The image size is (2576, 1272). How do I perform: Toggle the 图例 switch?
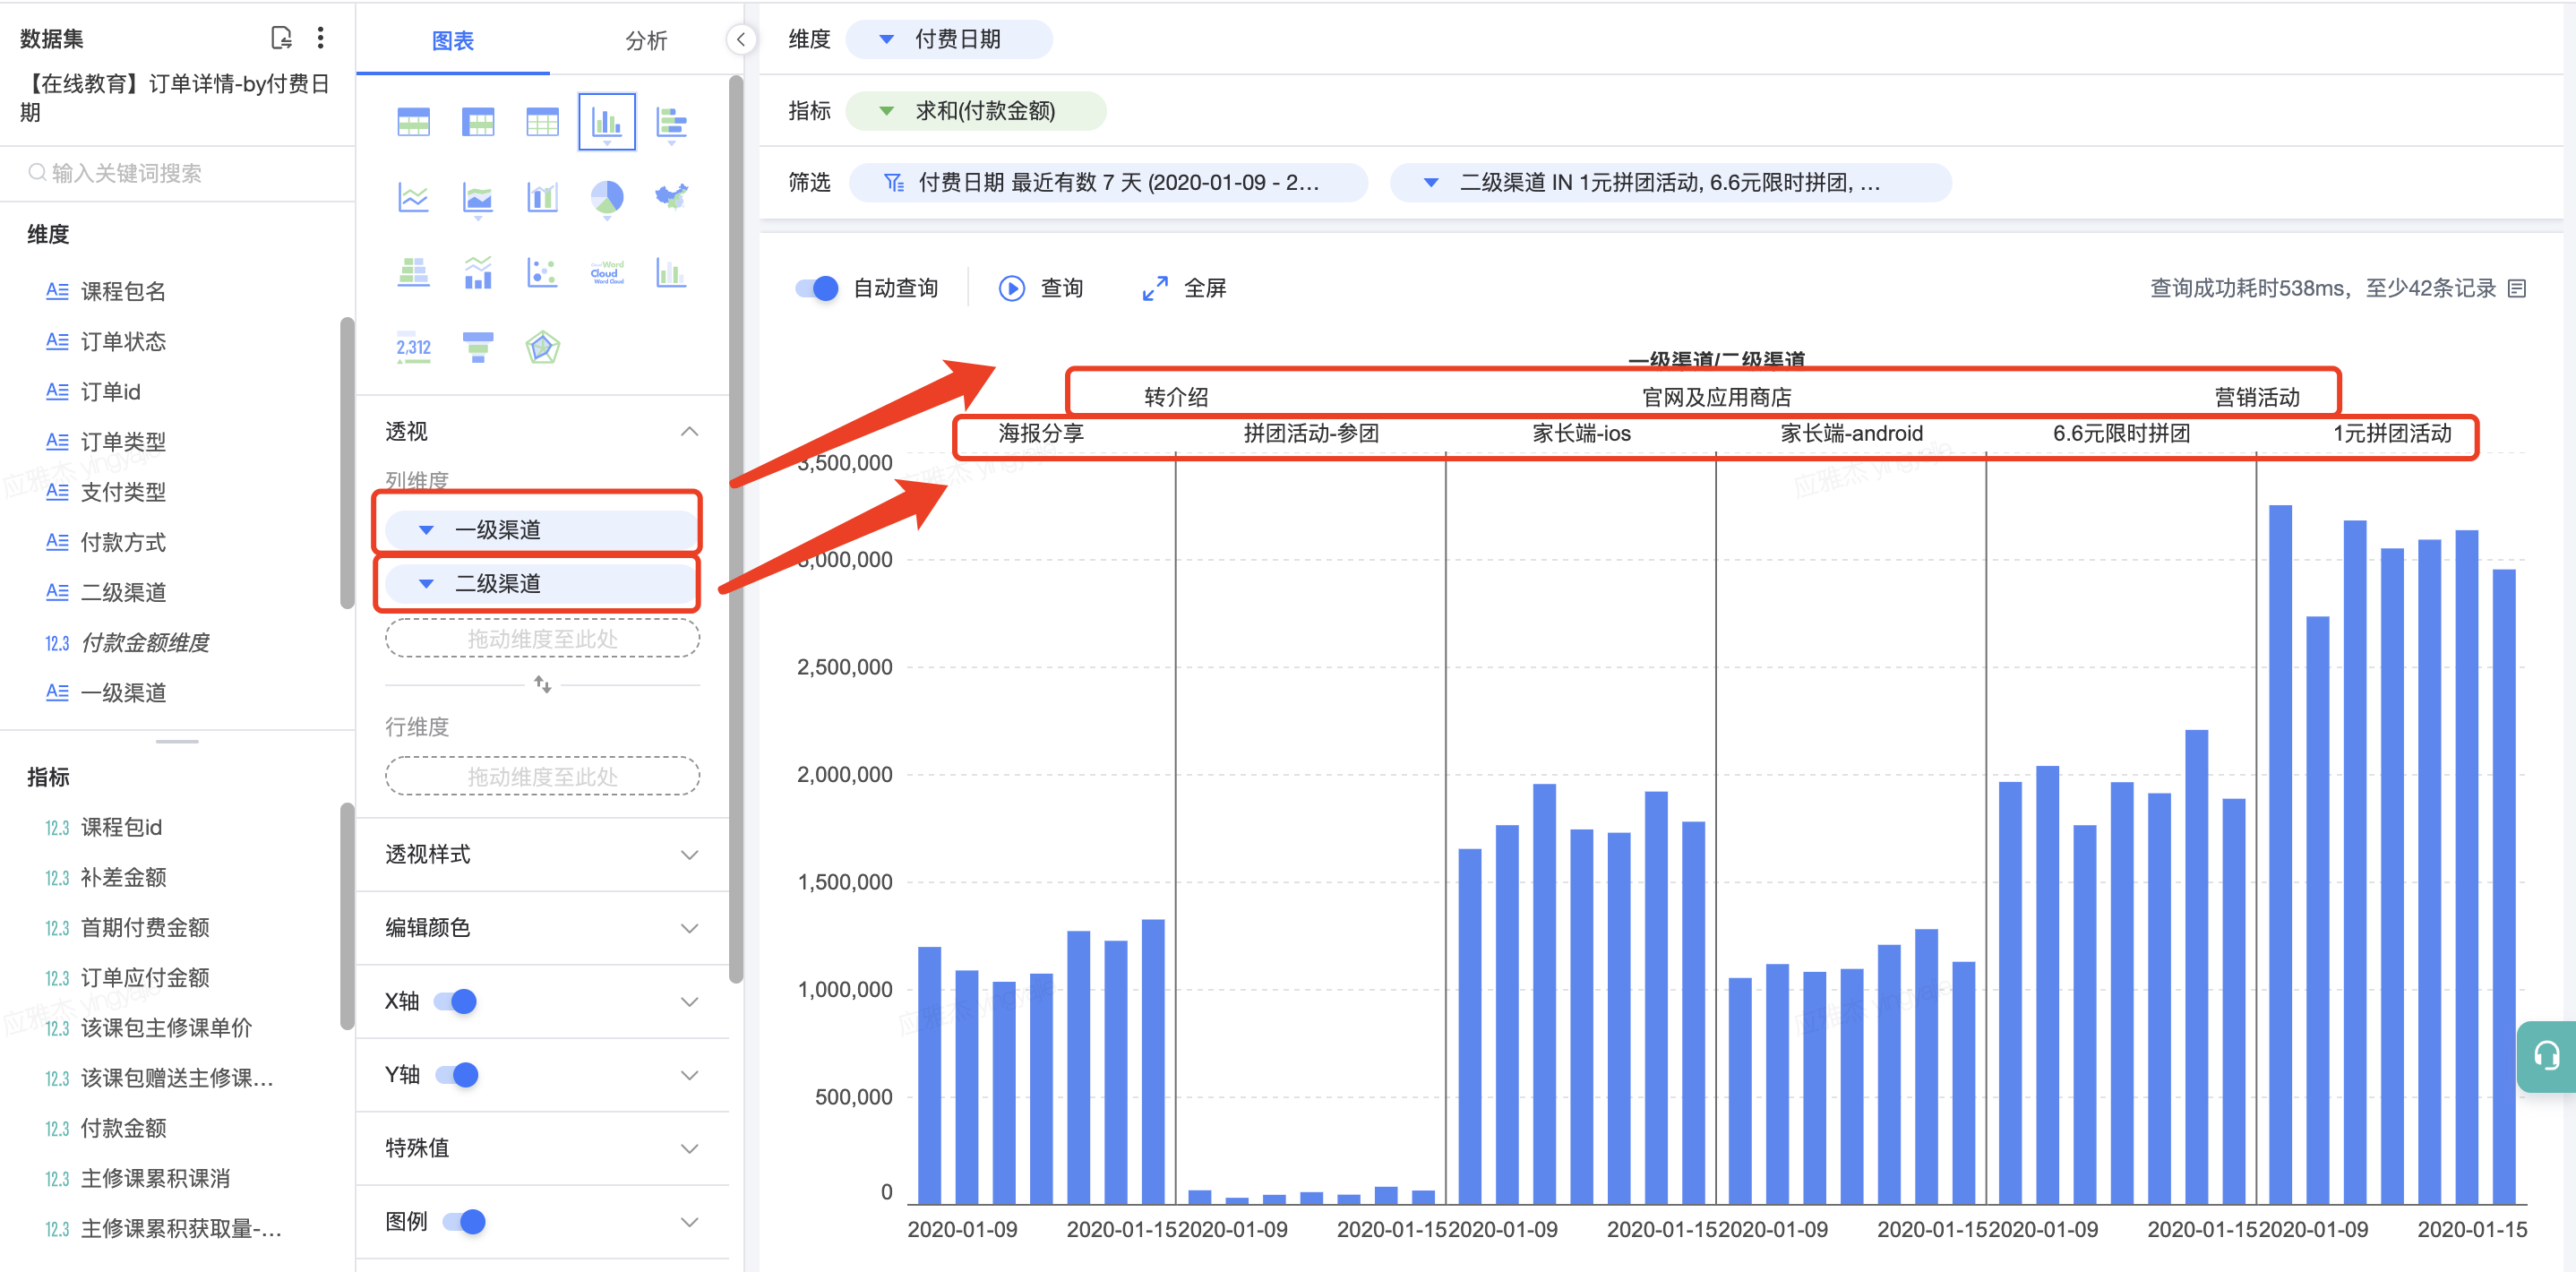pyautogui.click(x=464, y=1221)
